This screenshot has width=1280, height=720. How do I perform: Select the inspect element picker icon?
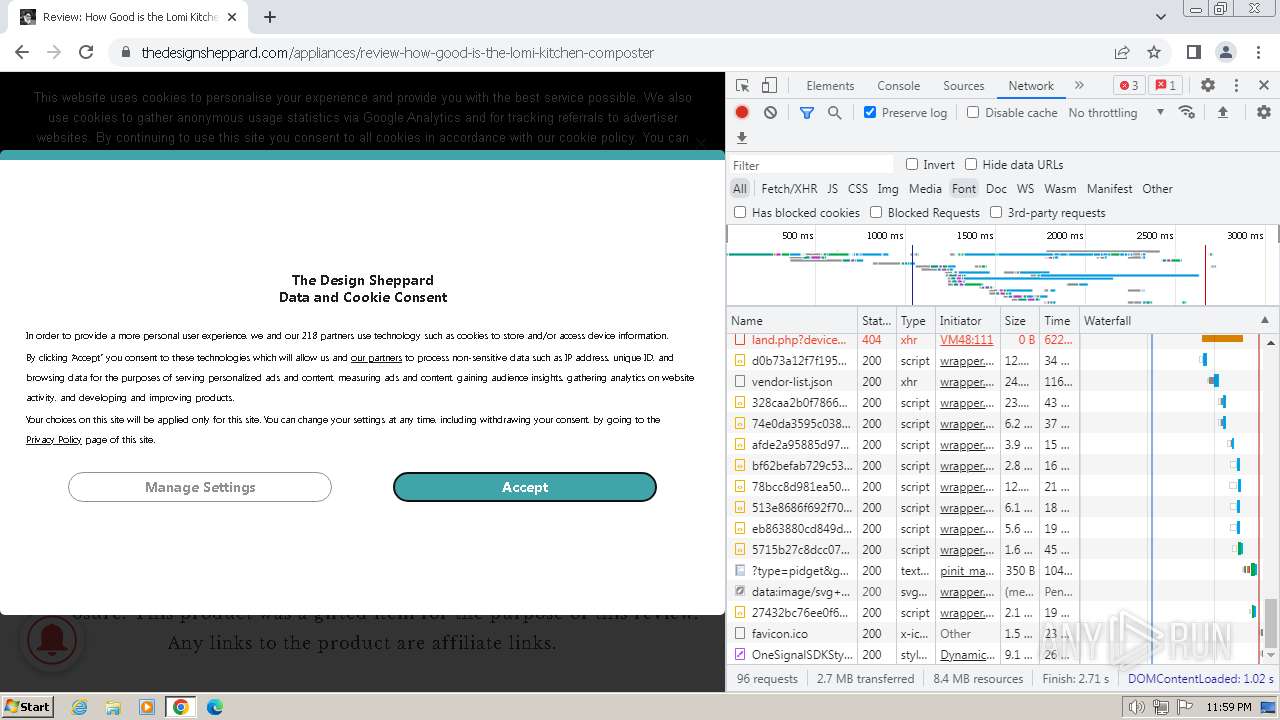(742, 86)
